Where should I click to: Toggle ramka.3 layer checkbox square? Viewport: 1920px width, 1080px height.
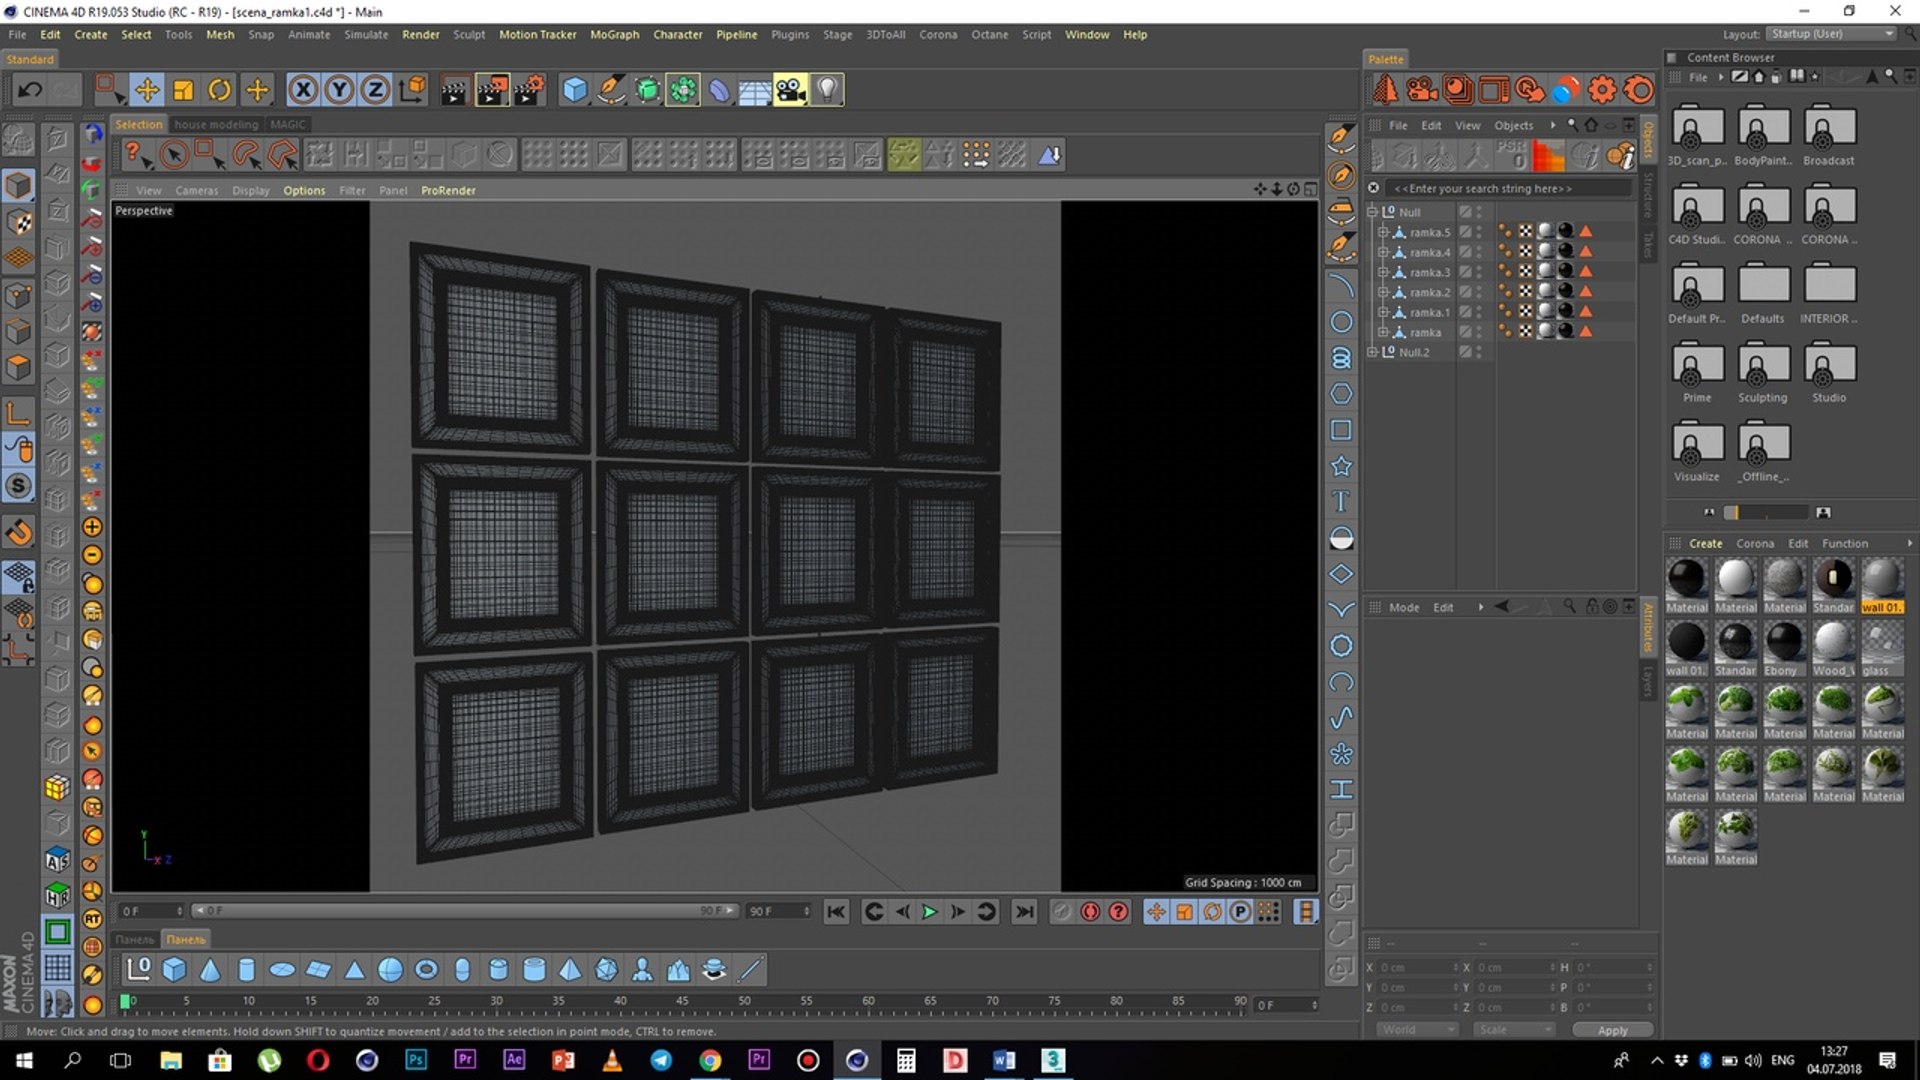pyautogui.click(x=1465, y=272)
